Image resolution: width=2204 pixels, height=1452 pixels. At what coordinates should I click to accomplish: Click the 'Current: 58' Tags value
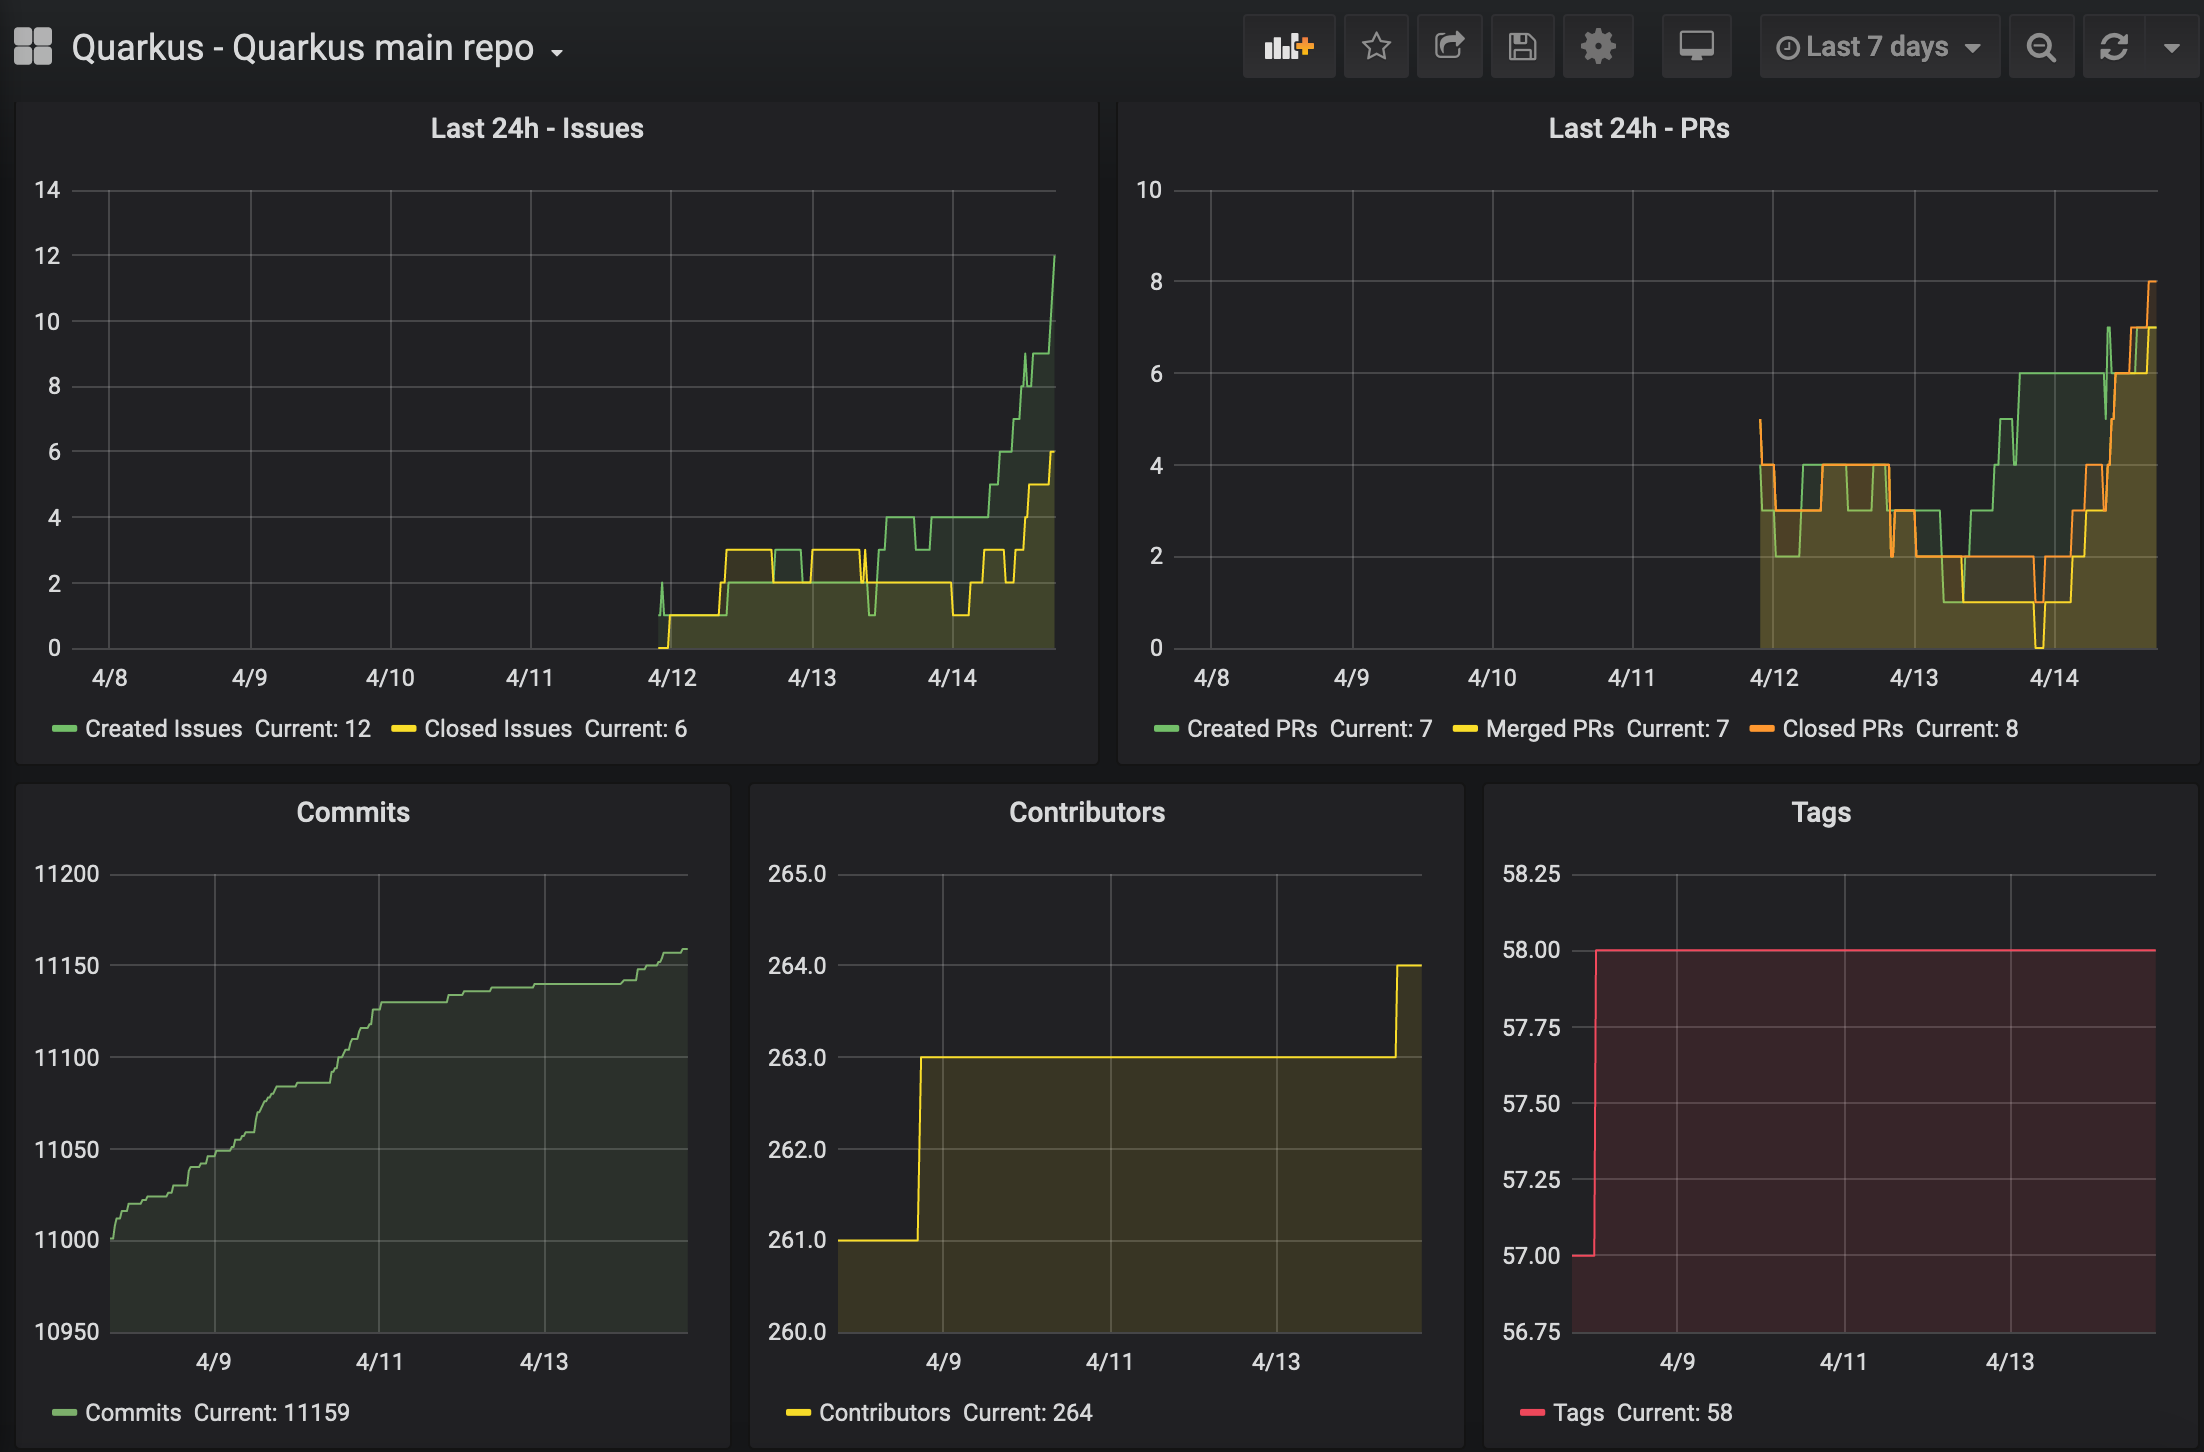1674,1413
